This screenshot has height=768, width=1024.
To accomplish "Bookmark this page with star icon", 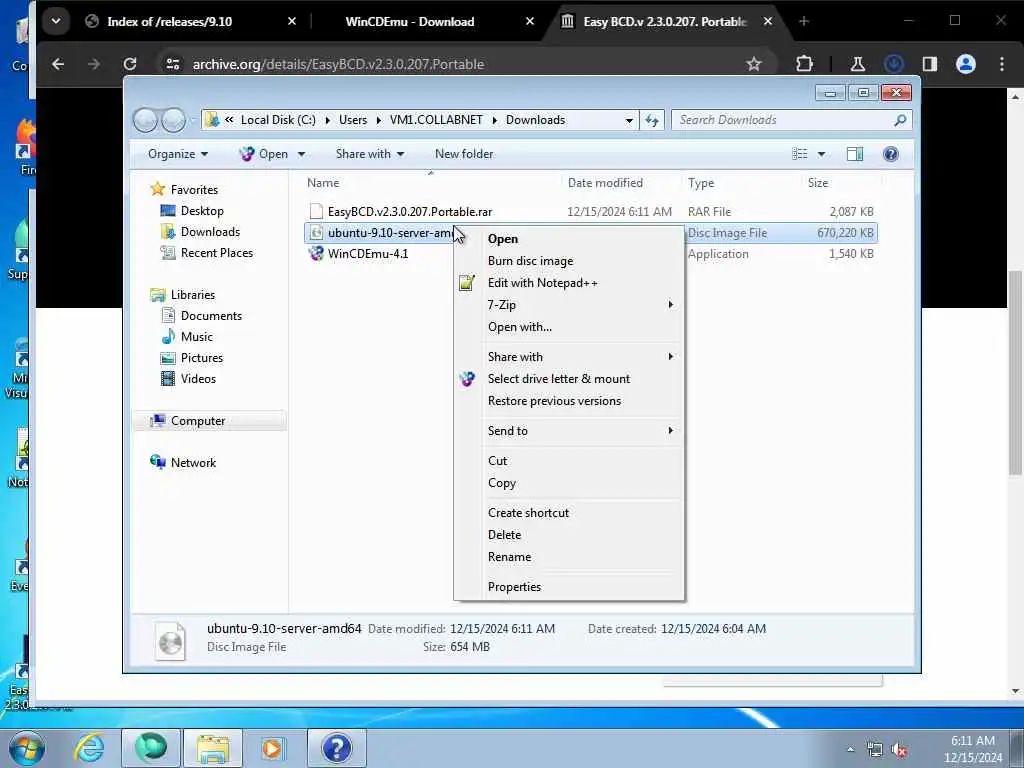I will (754, 64).
